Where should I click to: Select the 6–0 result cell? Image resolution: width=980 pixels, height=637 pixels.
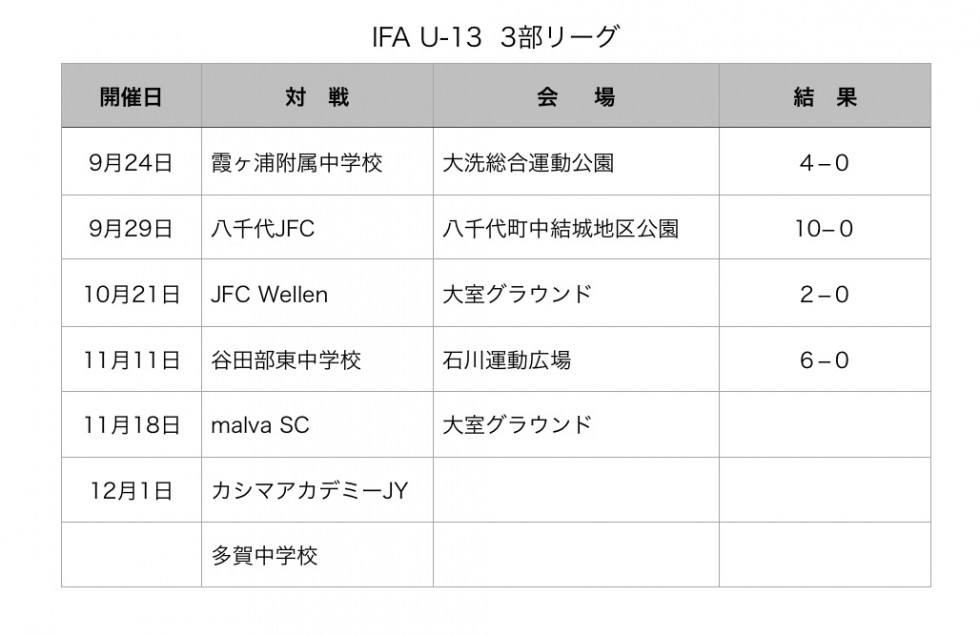click(825, 359)
